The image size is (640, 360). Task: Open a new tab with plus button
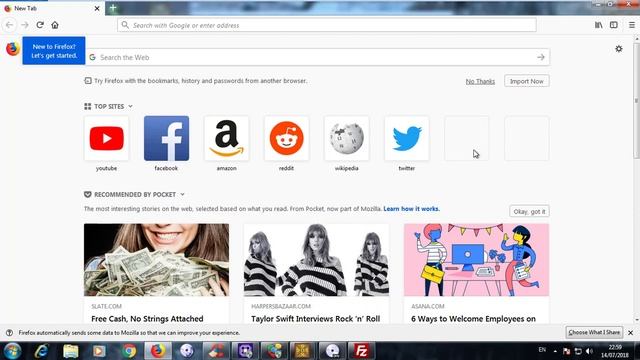click(x=113, y=8)
